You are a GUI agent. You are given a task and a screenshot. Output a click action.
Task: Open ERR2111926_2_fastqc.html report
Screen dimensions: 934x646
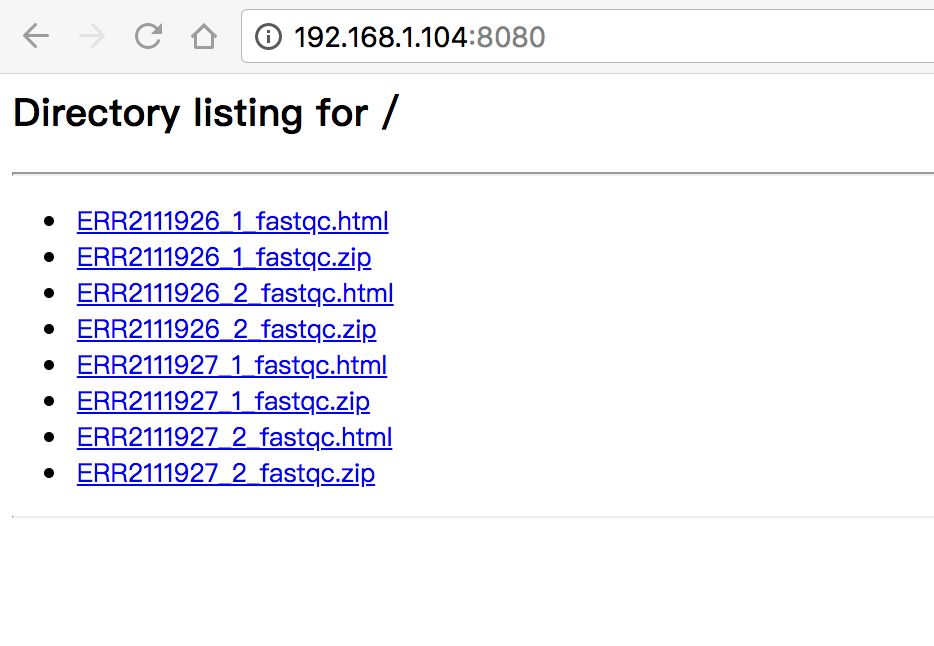[234, 293]
